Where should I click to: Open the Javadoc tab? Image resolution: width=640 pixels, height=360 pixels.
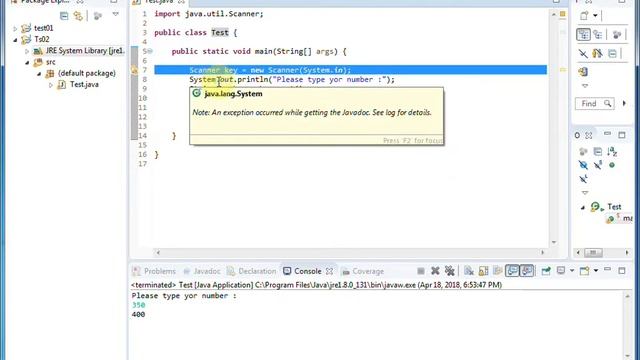[202, 271]
